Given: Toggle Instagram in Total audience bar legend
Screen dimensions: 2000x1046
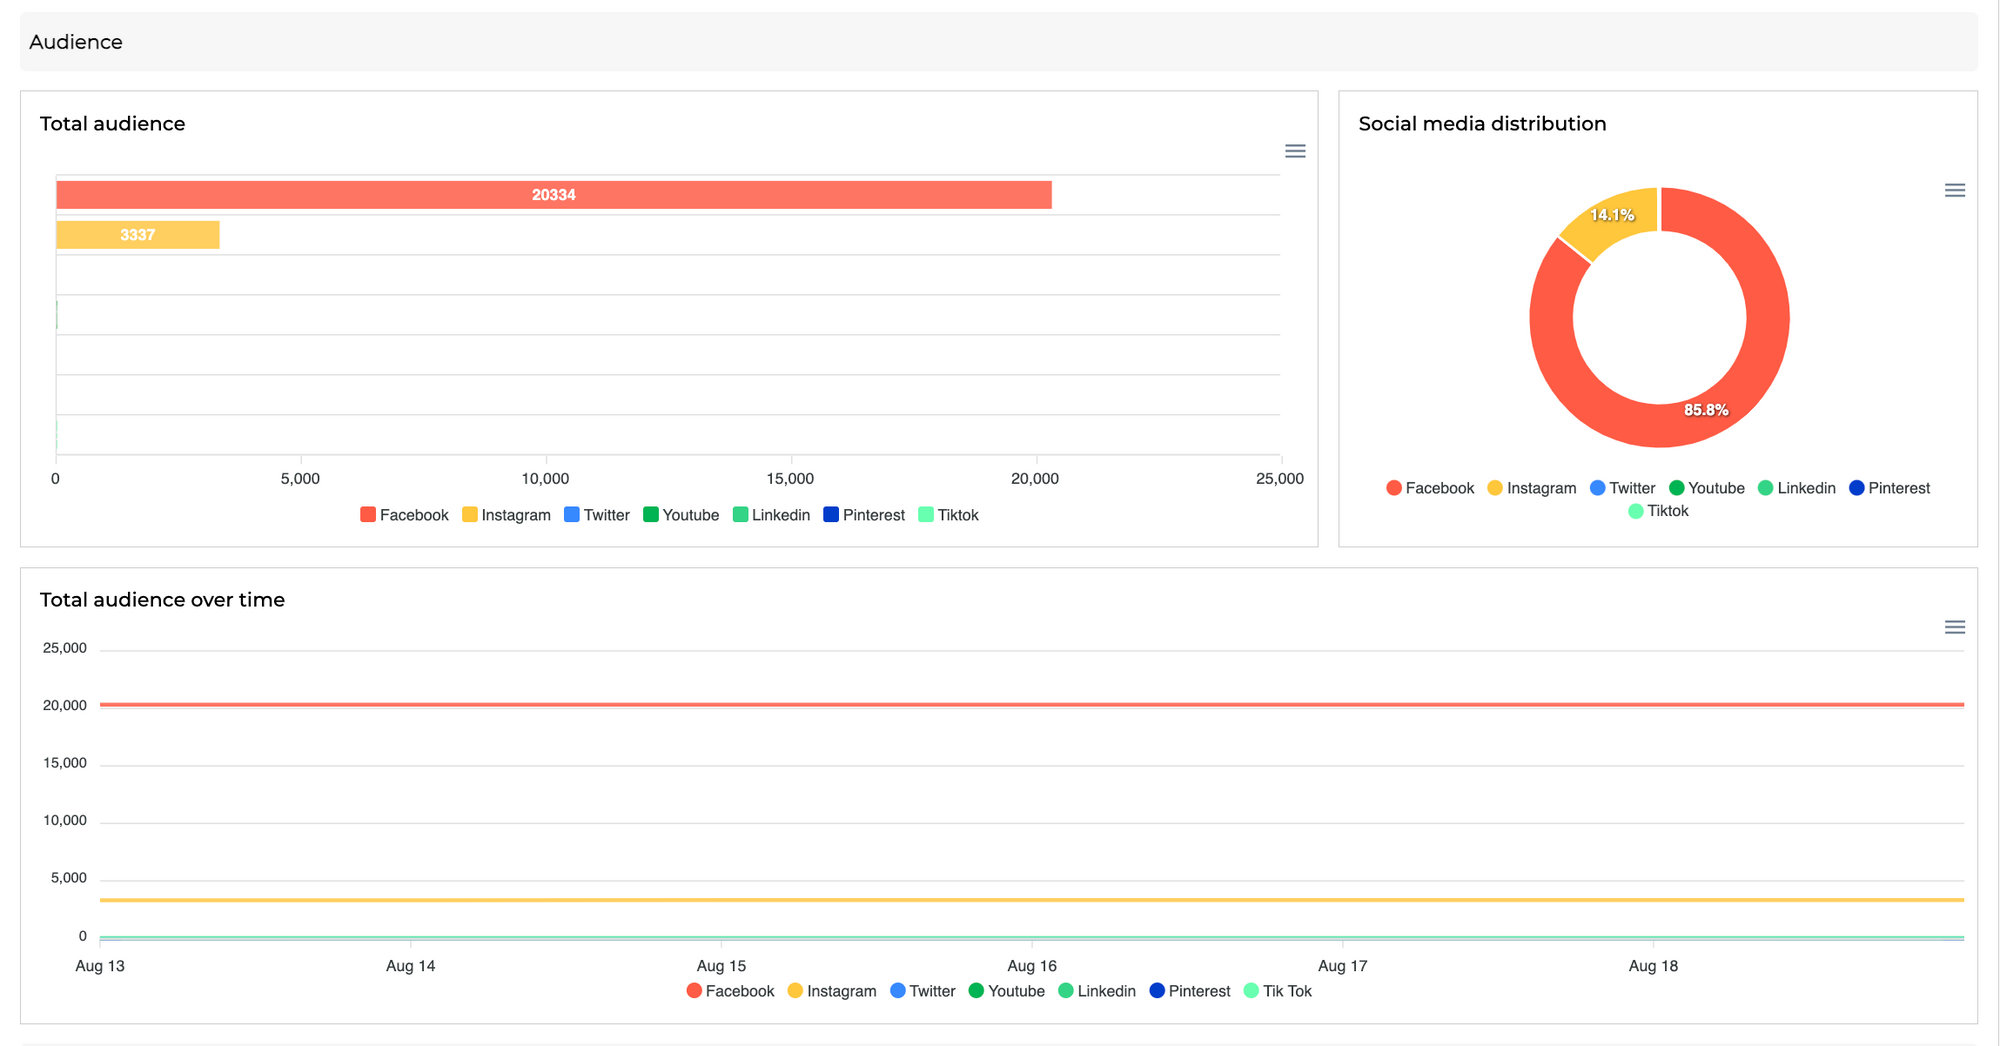Looking at the screenshot, I should 506,515.
